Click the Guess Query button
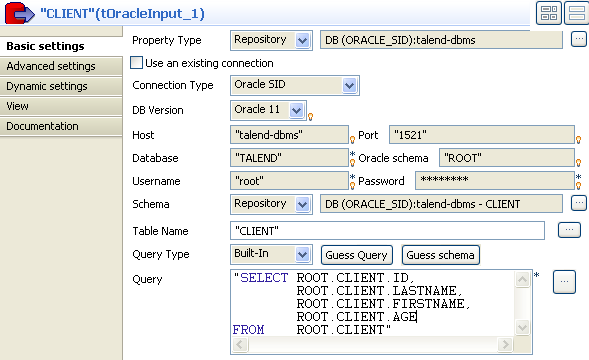Image resolution: width=589 pixels, height=360 pixels. [356, 255]
